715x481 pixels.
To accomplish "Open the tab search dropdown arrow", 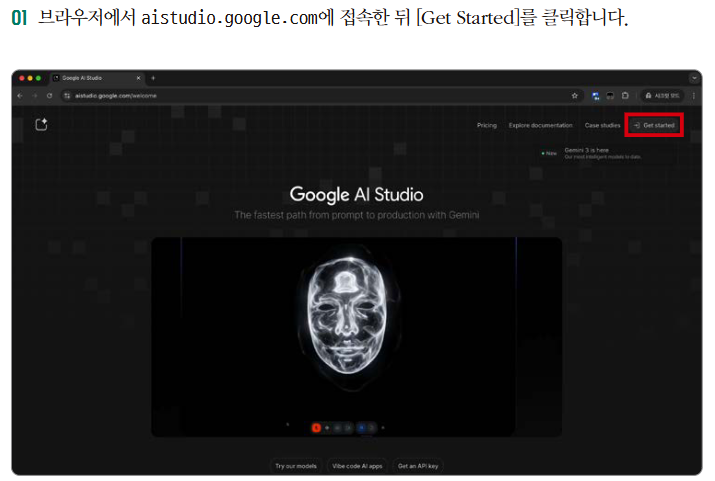I will pyautogui.click(x=694, y=78).
